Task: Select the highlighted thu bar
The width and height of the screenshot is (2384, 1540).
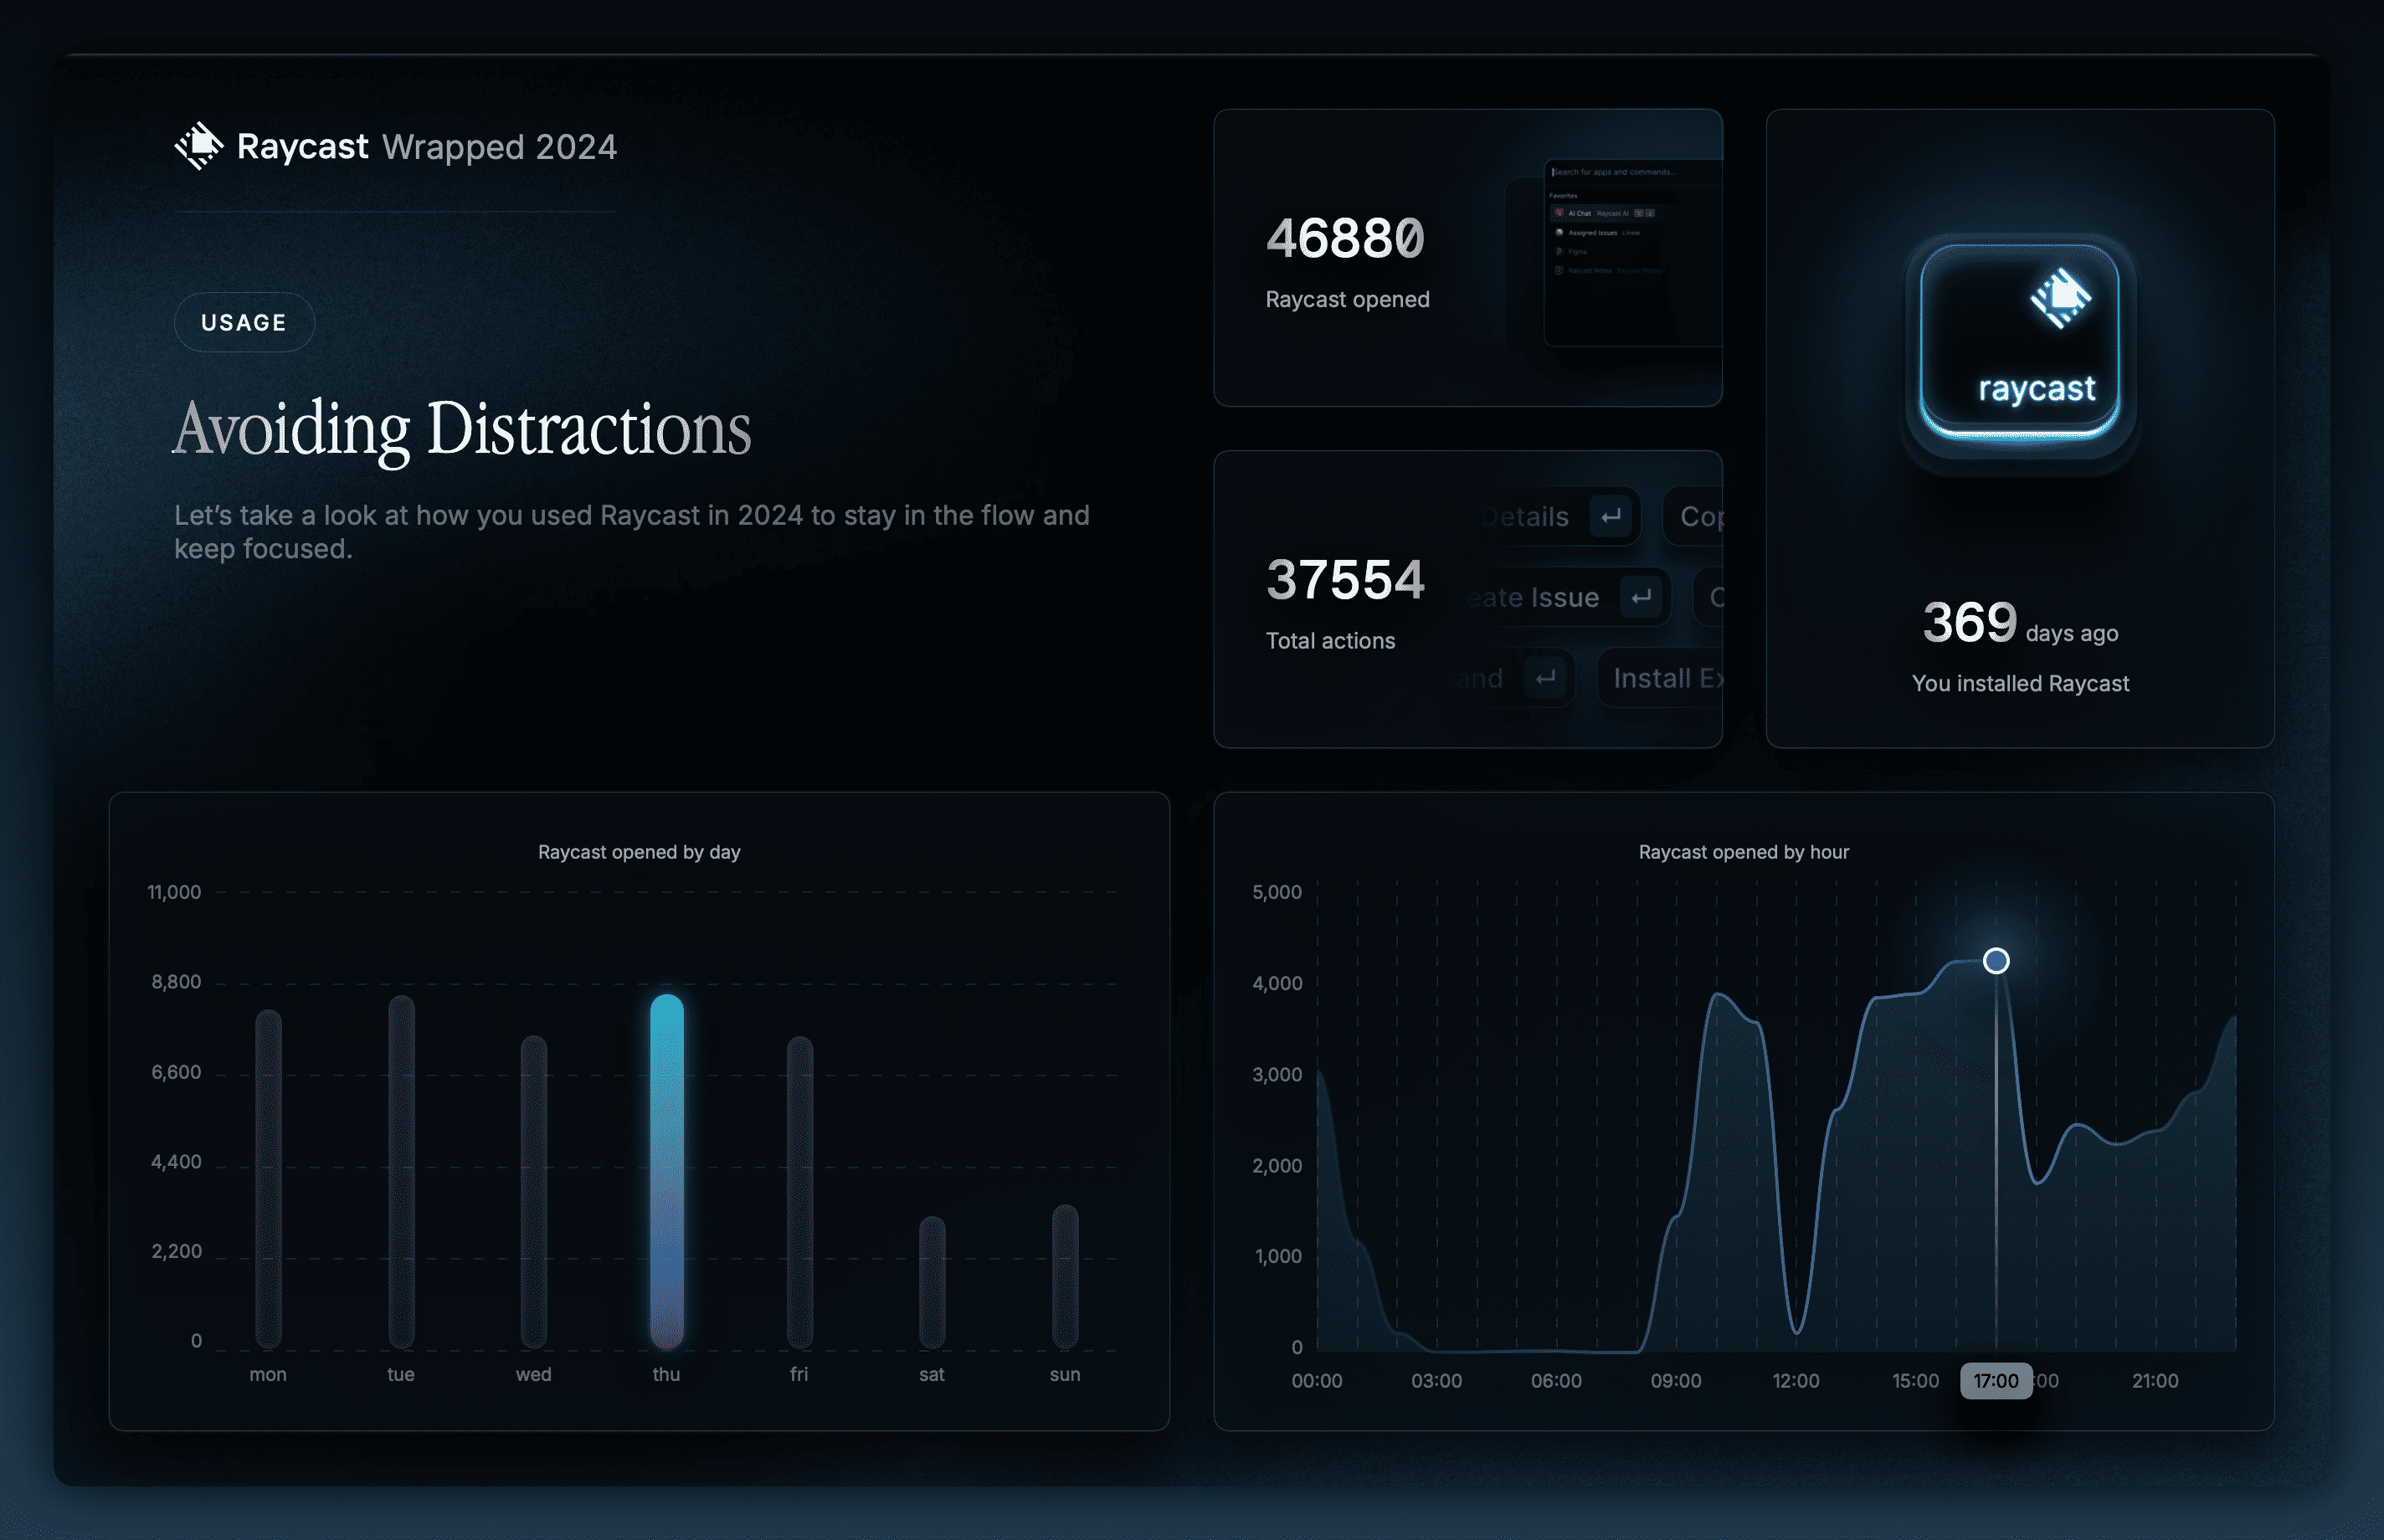Action: [667, 1170]
